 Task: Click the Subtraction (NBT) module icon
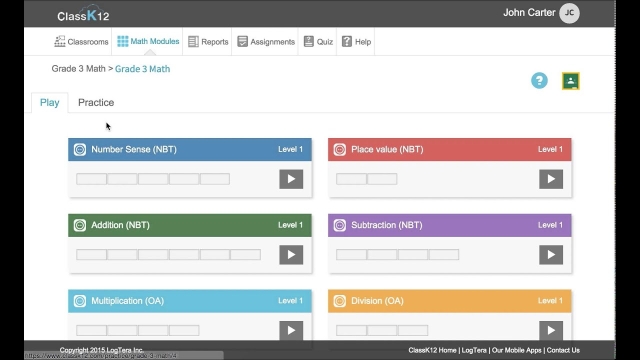(340, 225)
